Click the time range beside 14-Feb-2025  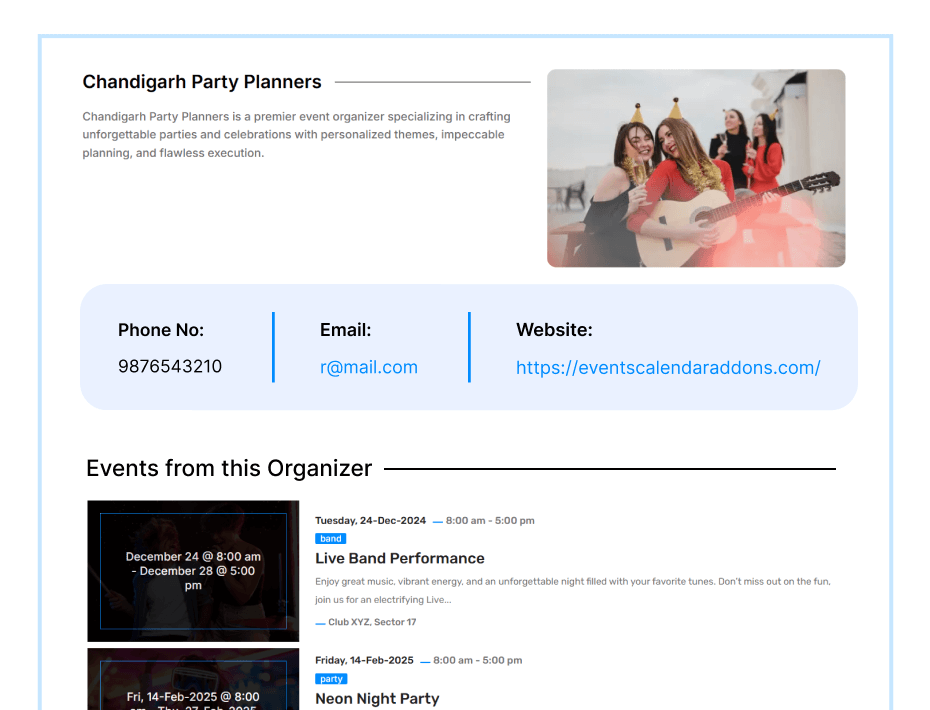[477, 660]
